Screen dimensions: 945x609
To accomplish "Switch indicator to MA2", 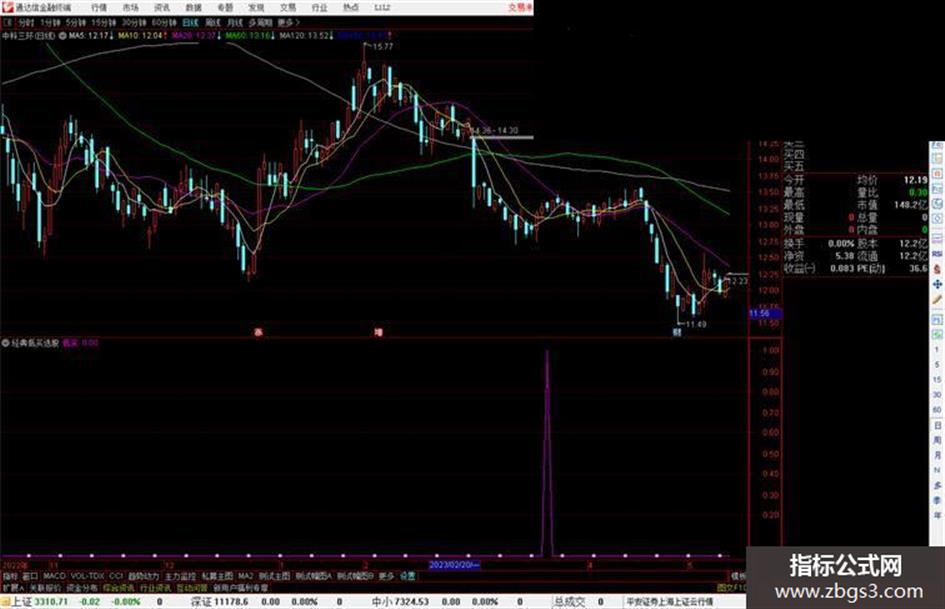I will [245, 576].
